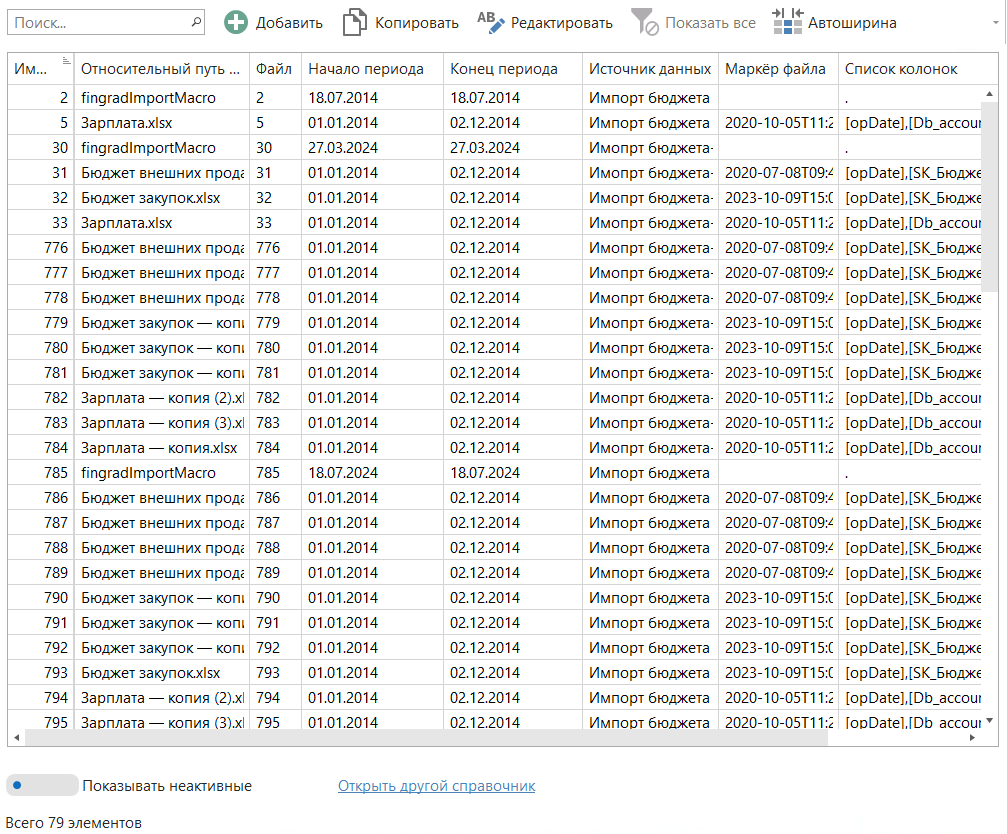
Task: Sort by 'Начало периода' column header
Action: (366, 69)
